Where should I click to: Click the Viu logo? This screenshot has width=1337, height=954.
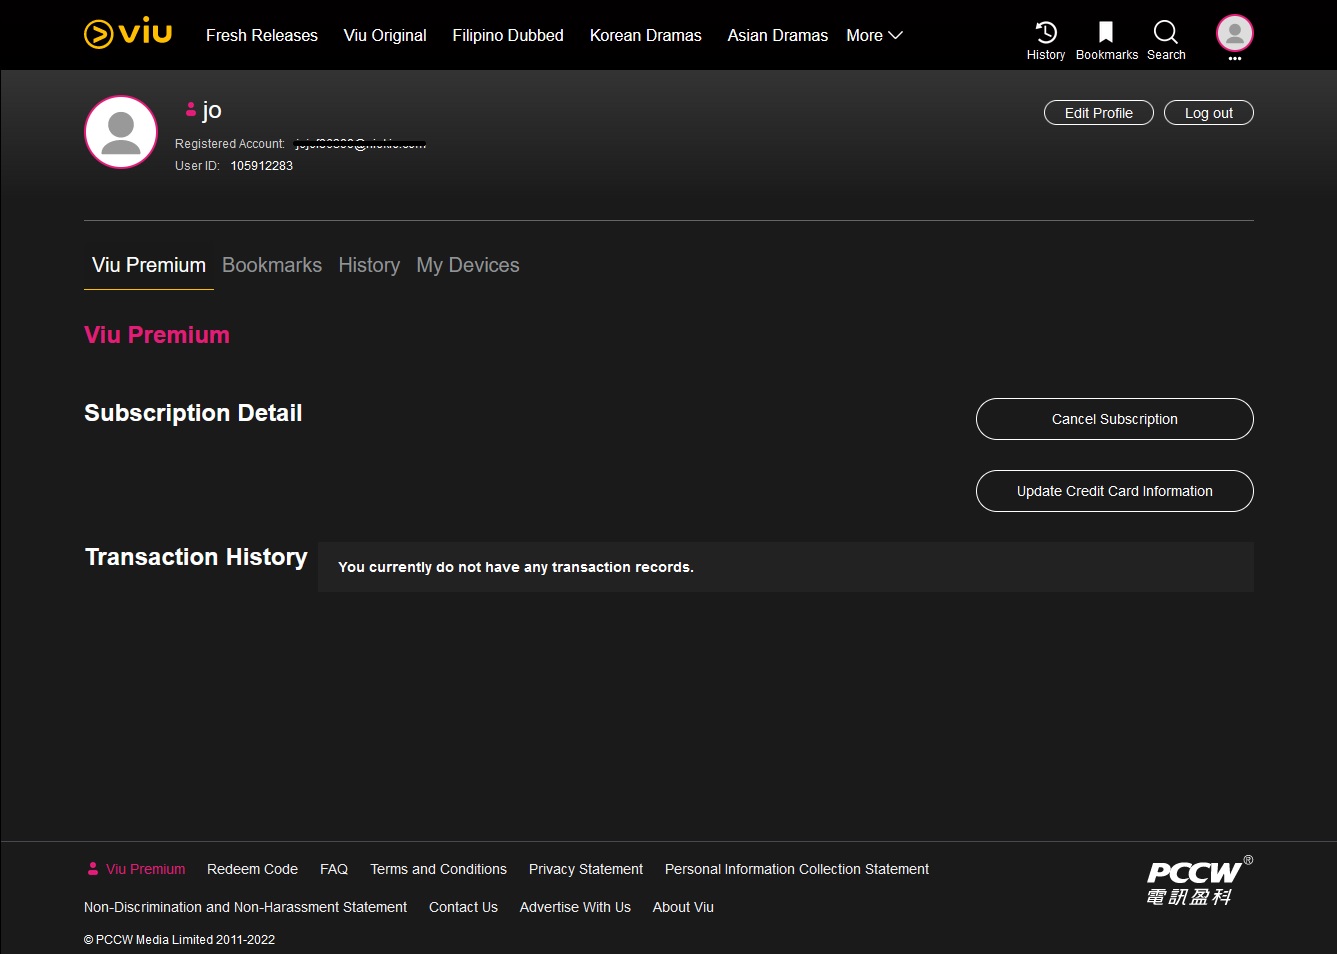click(x=128, y=34)
